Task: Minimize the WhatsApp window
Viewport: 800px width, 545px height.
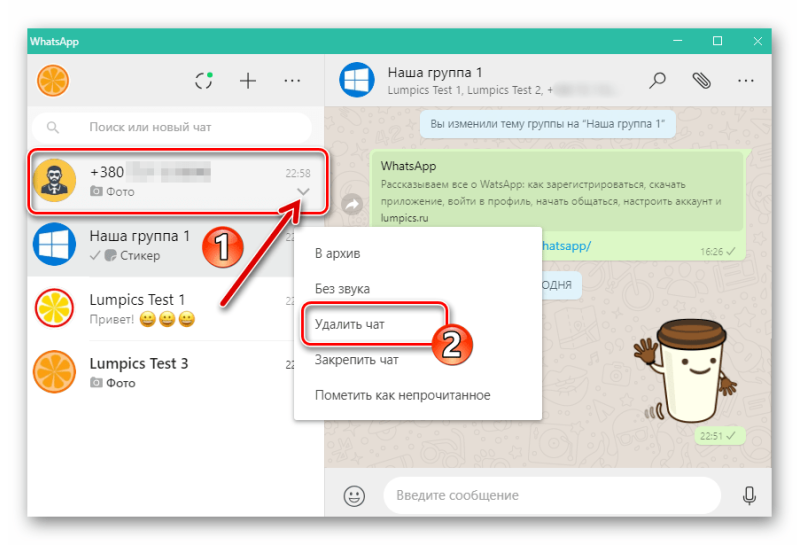Action: (x=678, y=41)
